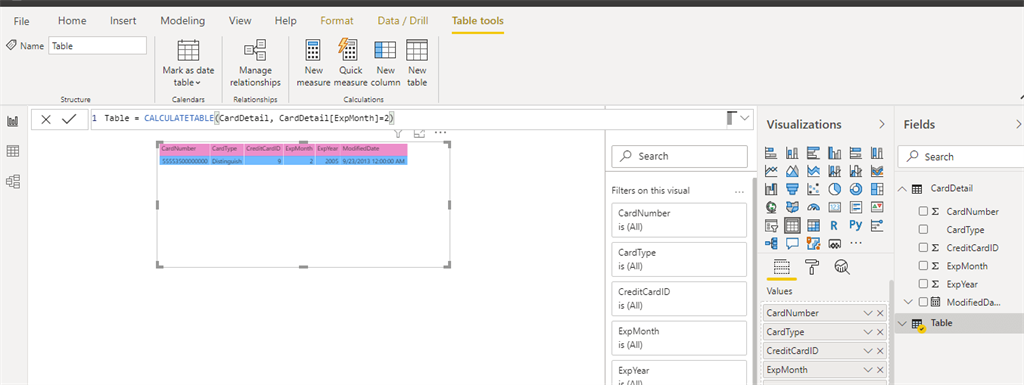Click the New table icon
Viewport: 1024px width, 385px height.
click(x=417, y=50)
